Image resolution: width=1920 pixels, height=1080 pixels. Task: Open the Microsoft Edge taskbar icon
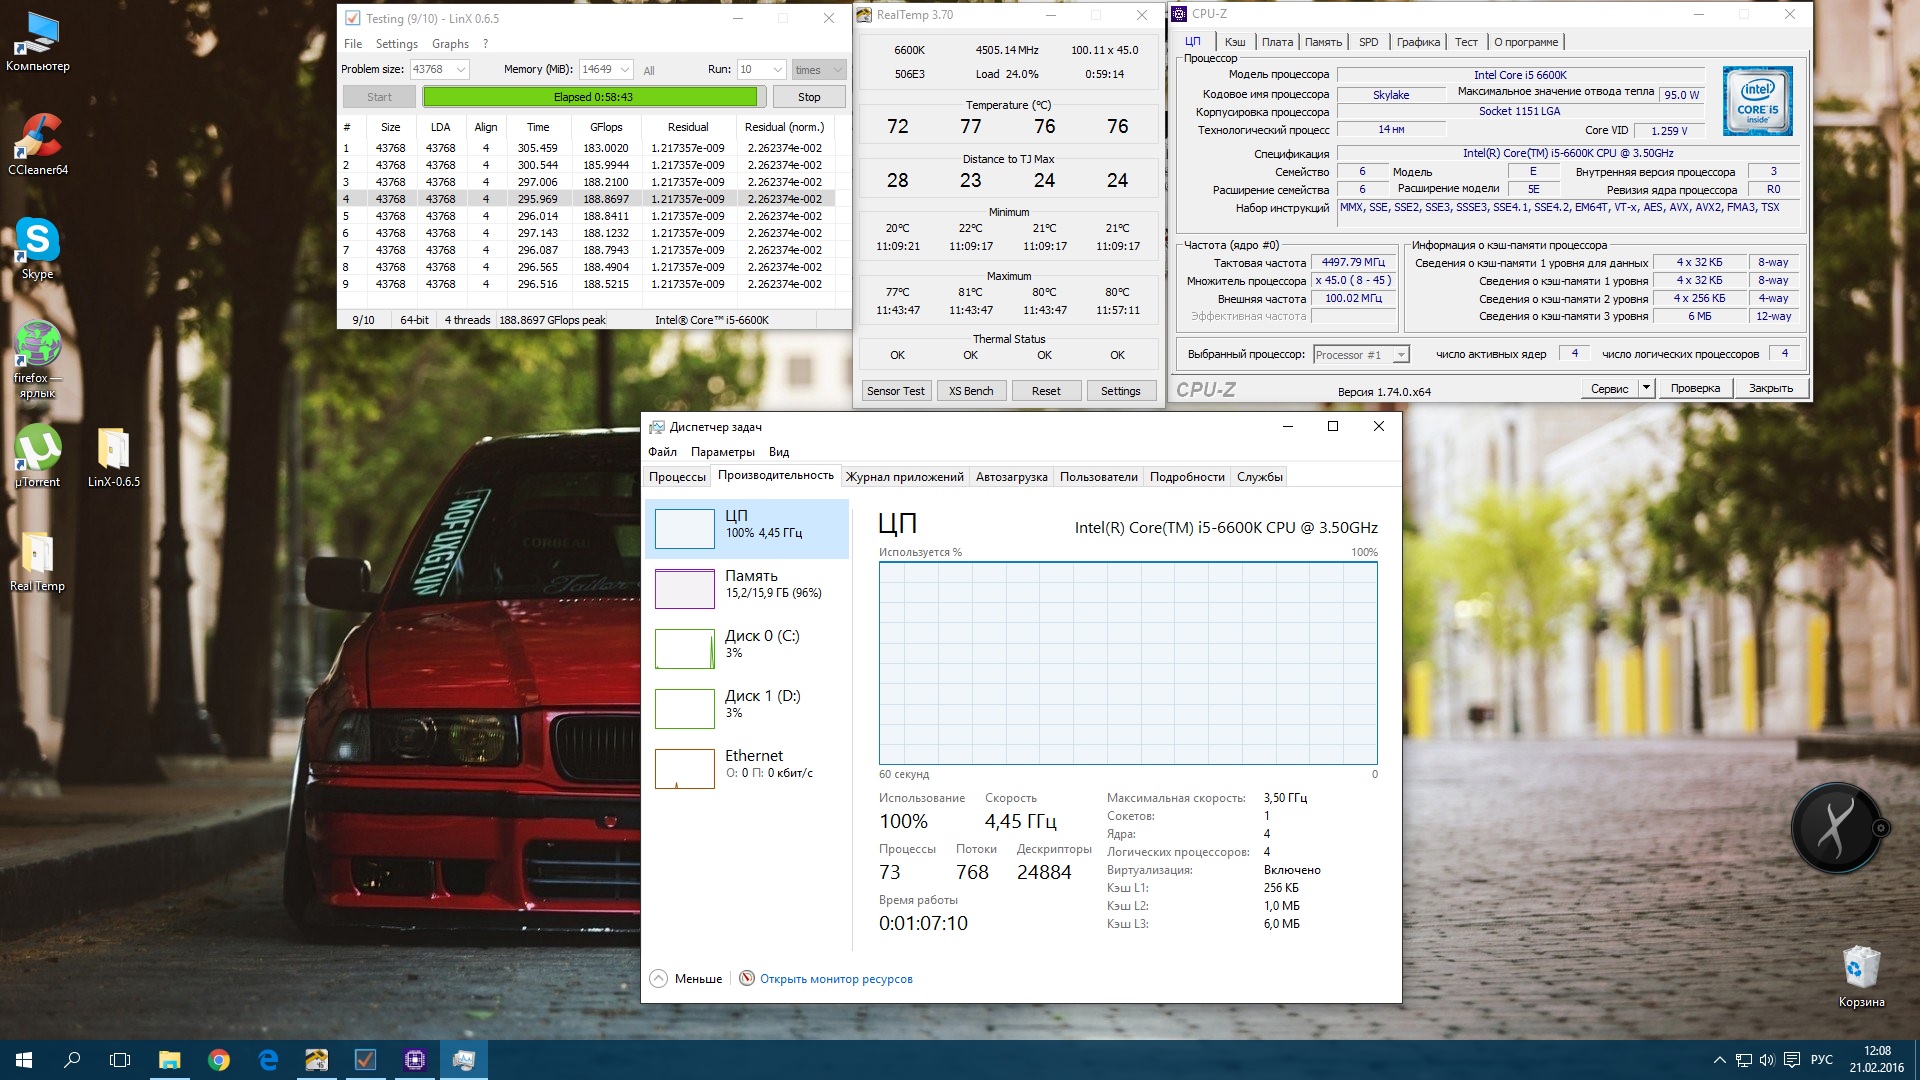click(267, 1060)
